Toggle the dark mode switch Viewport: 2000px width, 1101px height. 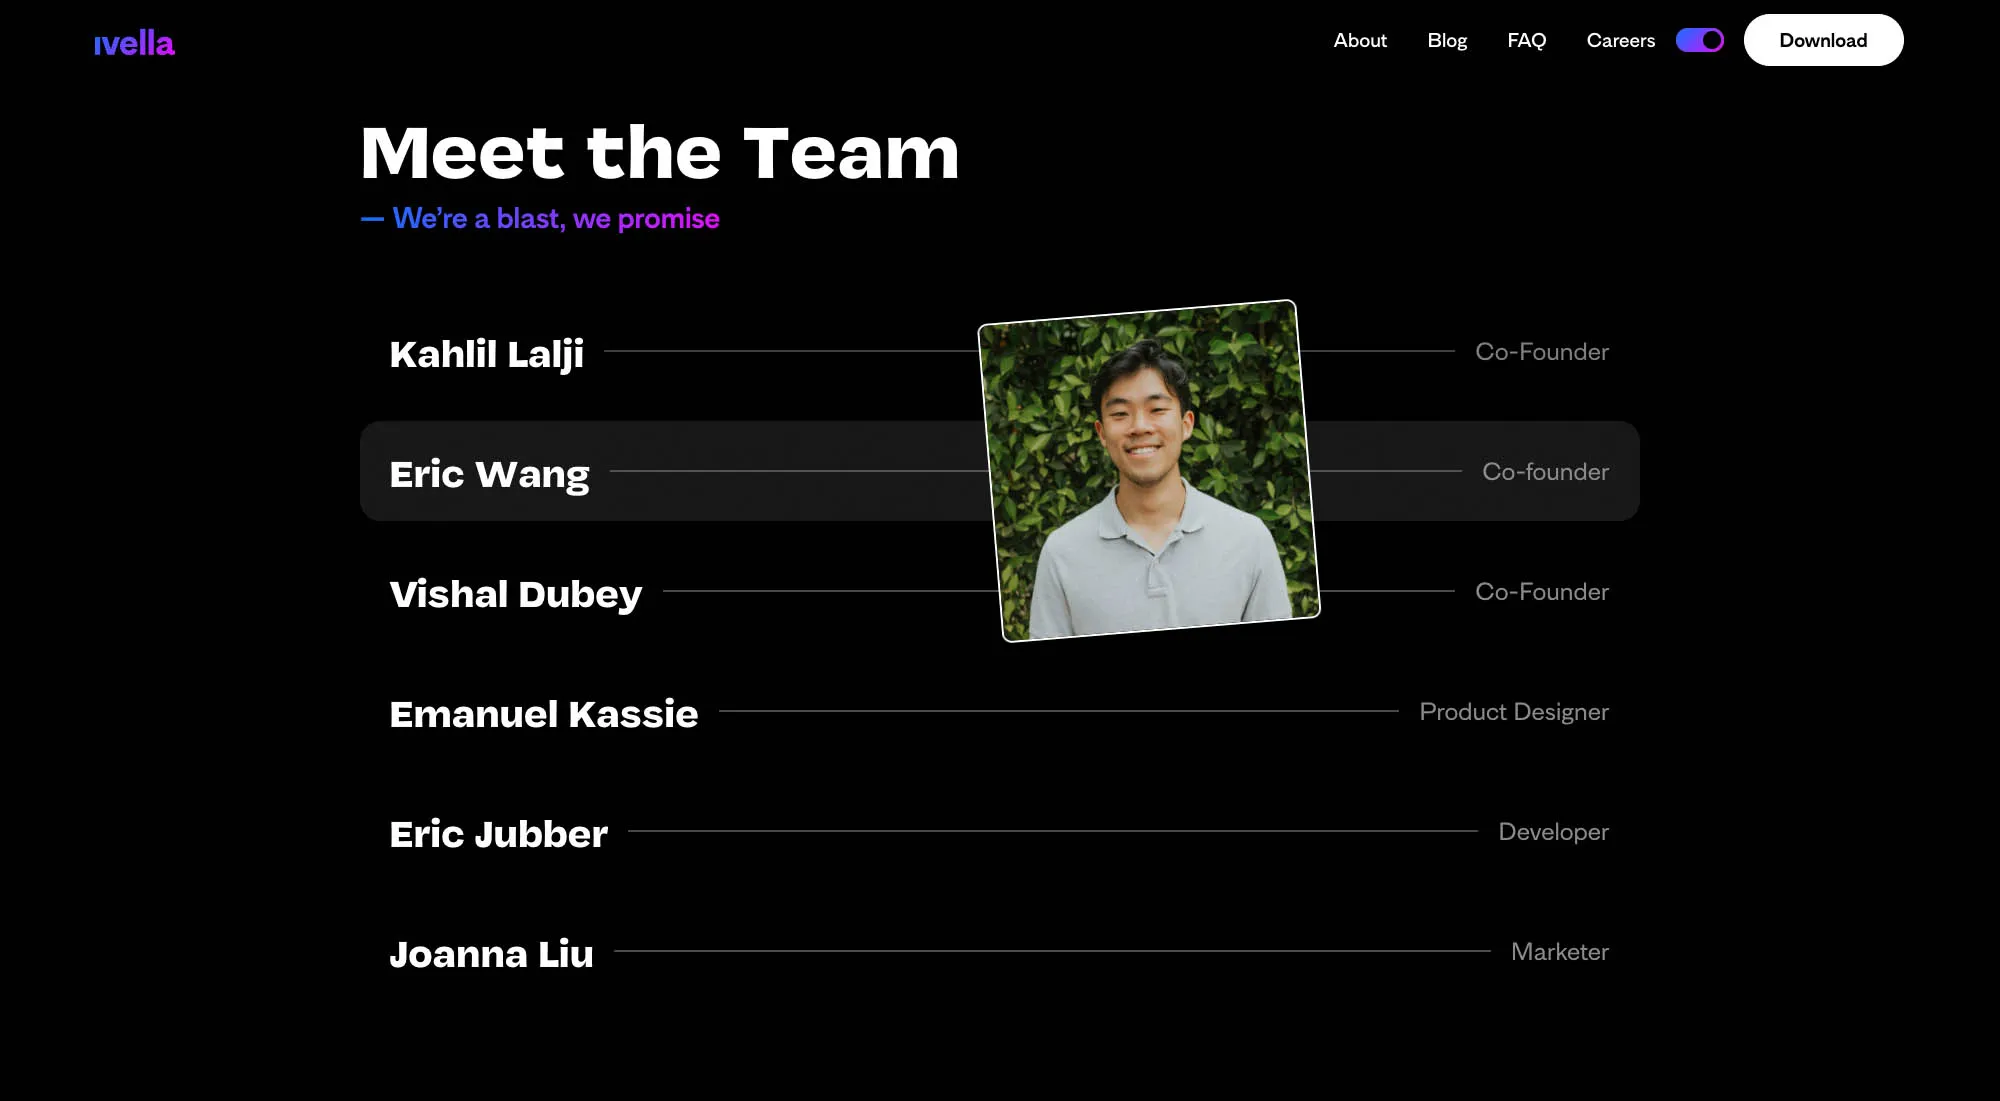coord(1699,40)
